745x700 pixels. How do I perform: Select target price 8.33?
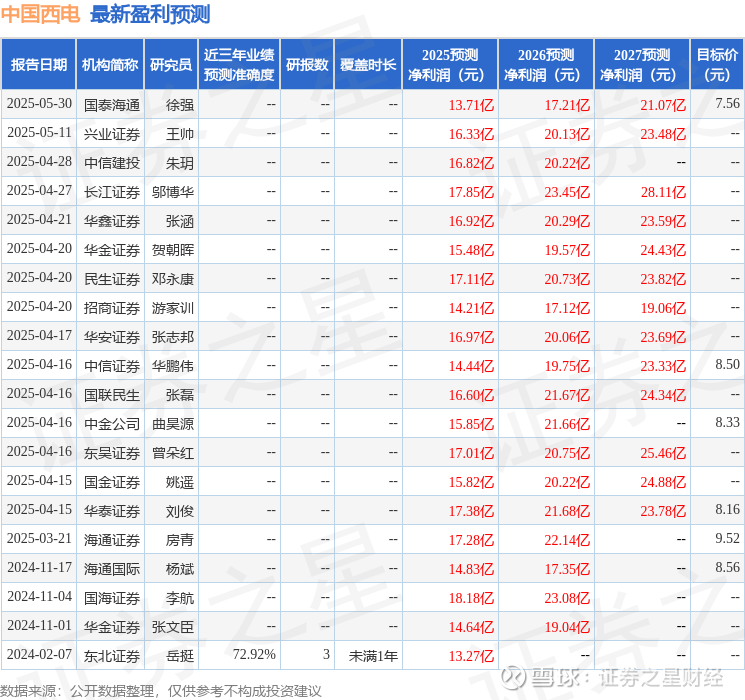[x=727, y=422]
